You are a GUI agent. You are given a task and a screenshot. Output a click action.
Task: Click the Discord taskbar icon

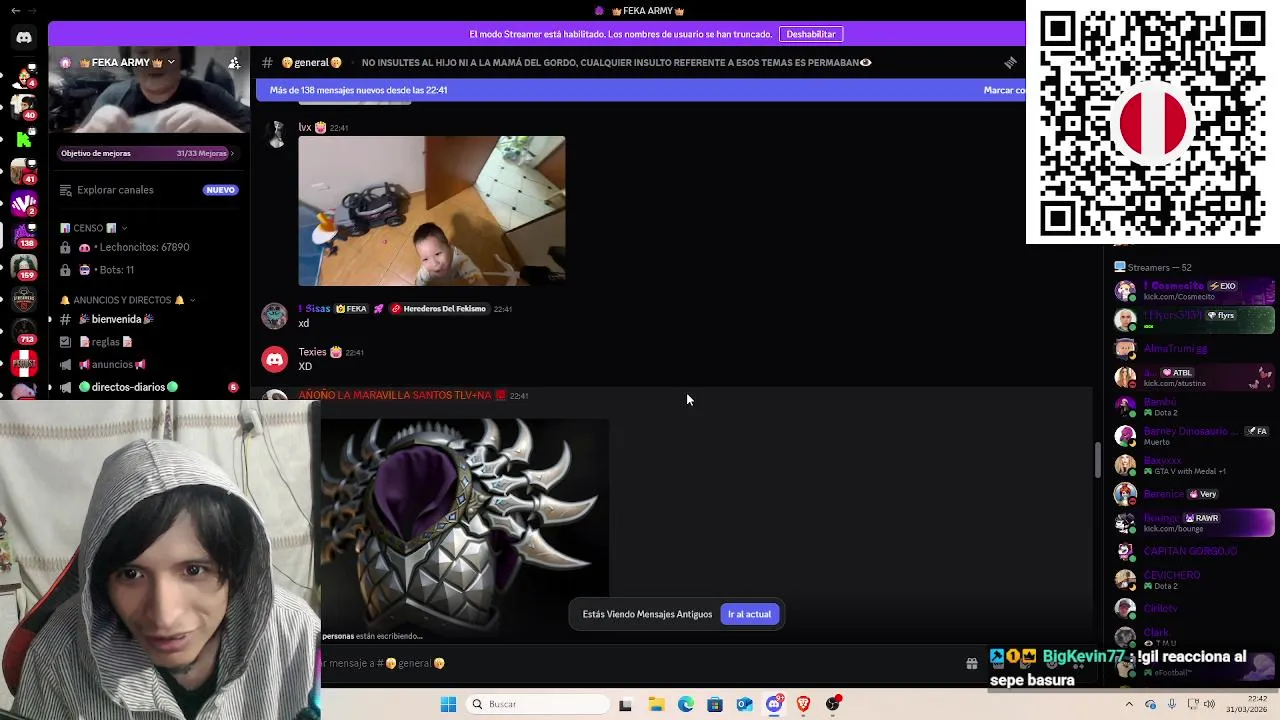pyautogui.click(x=774, y=704)
